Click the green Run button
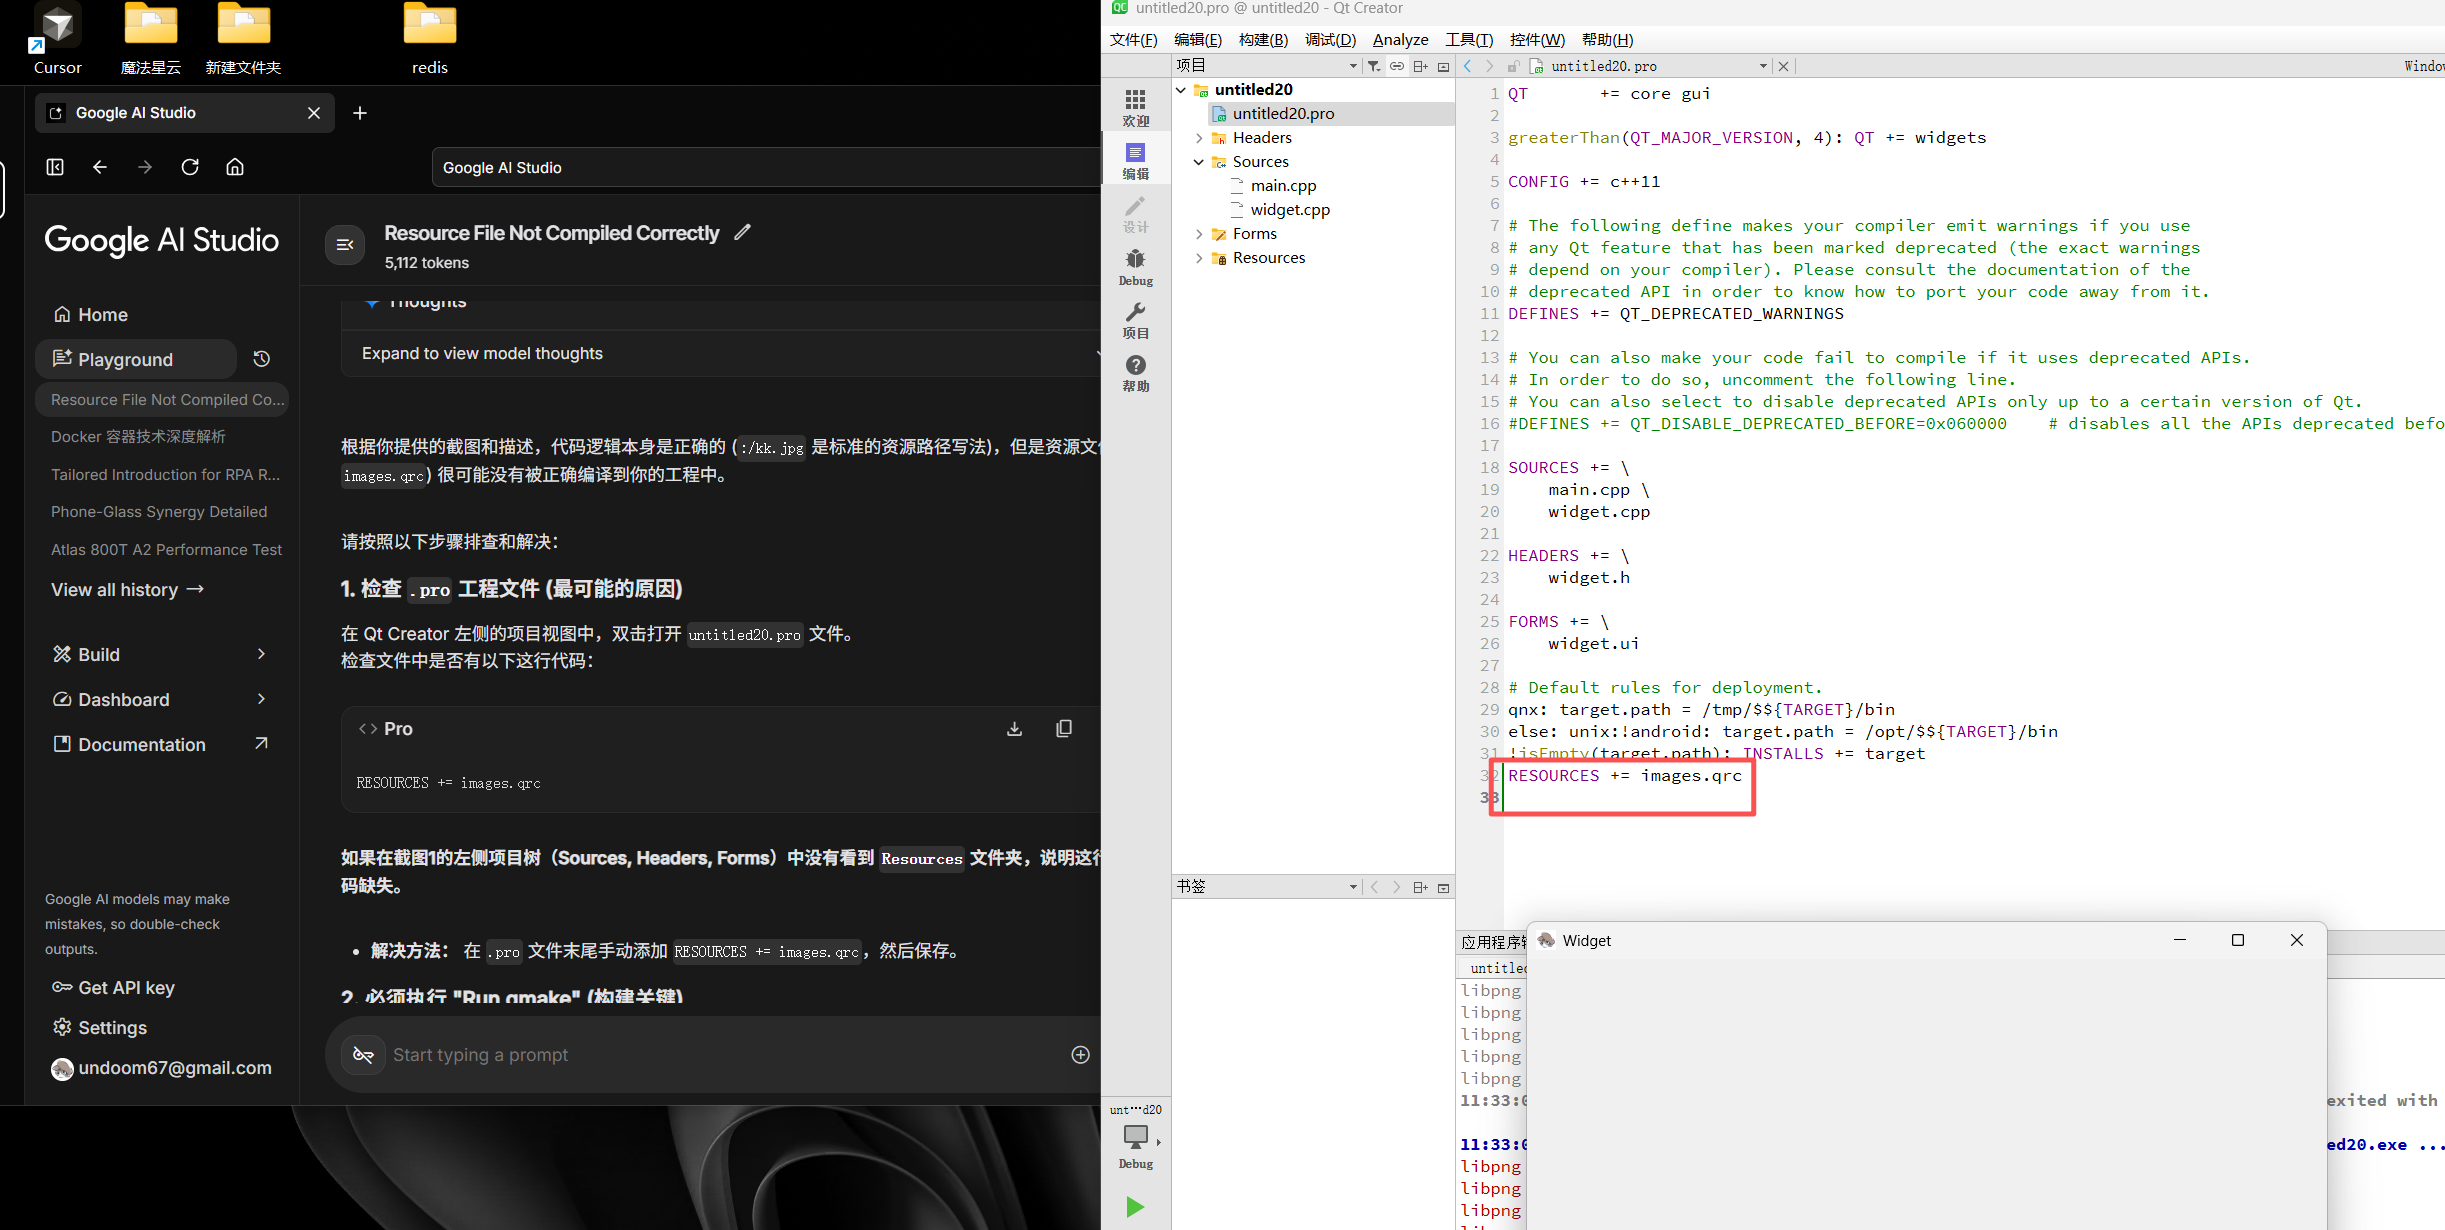This screenshot has width=2445, height=1230. pos(1134,1207)
